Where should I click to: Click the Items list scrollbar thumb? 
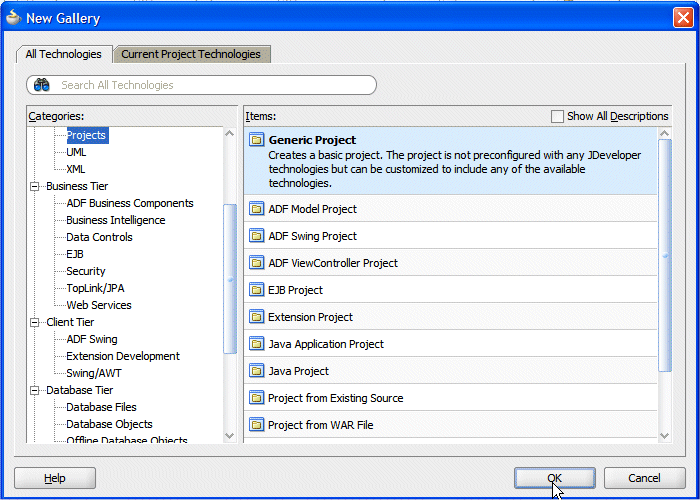pos(664,255)
